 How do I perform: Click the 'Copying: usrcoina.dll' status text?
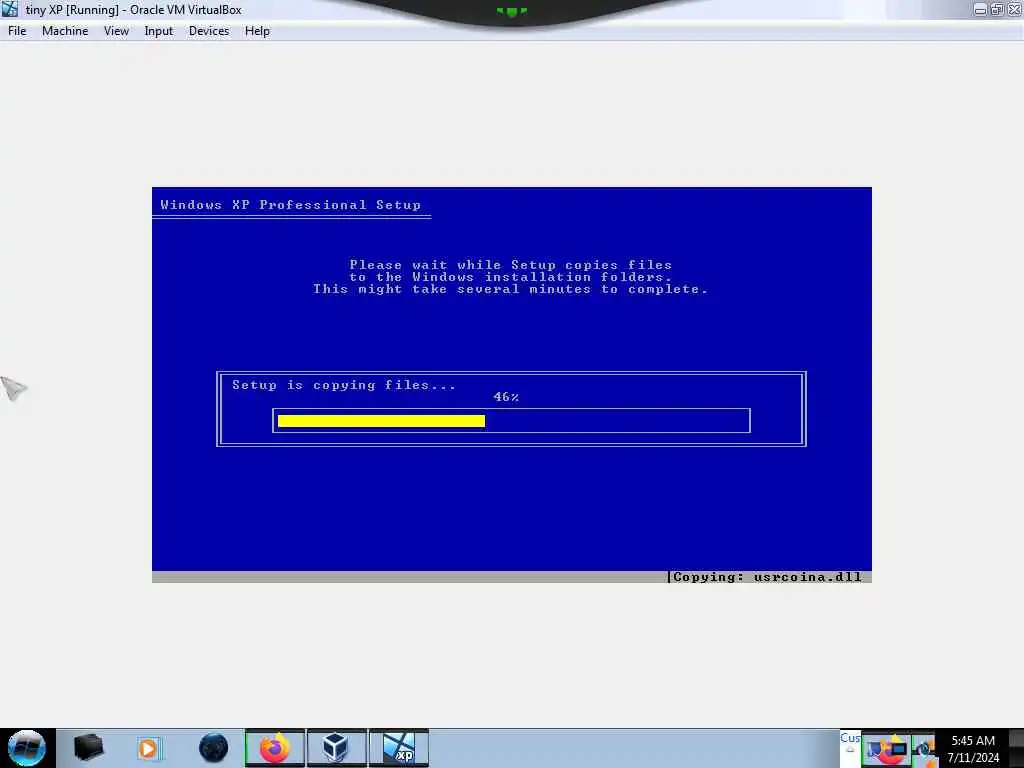(767, 577)
